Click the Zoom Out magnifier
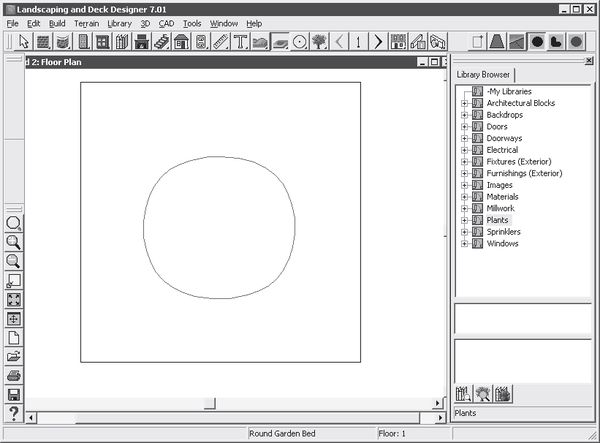This screenshot has height=443, width=600. (14, 261)
